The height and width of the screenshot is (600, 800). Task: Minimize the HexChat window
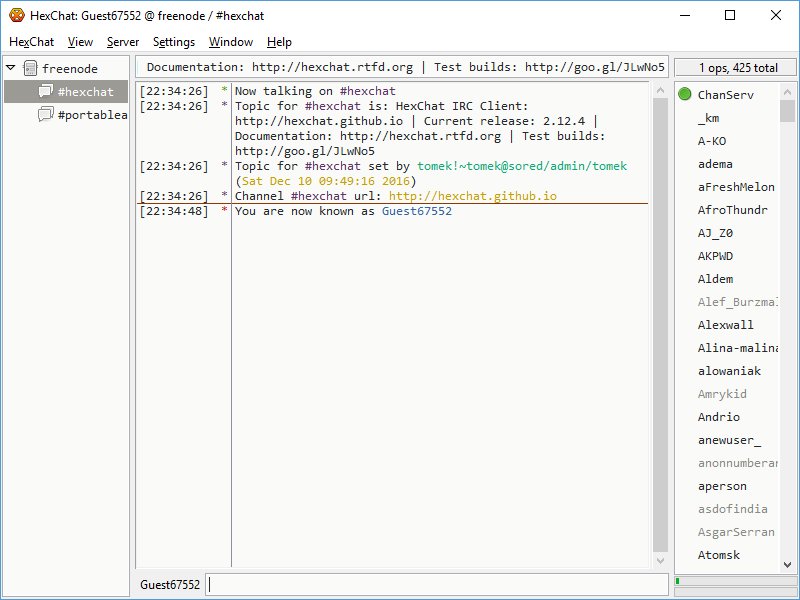click(x=685, y=15)
